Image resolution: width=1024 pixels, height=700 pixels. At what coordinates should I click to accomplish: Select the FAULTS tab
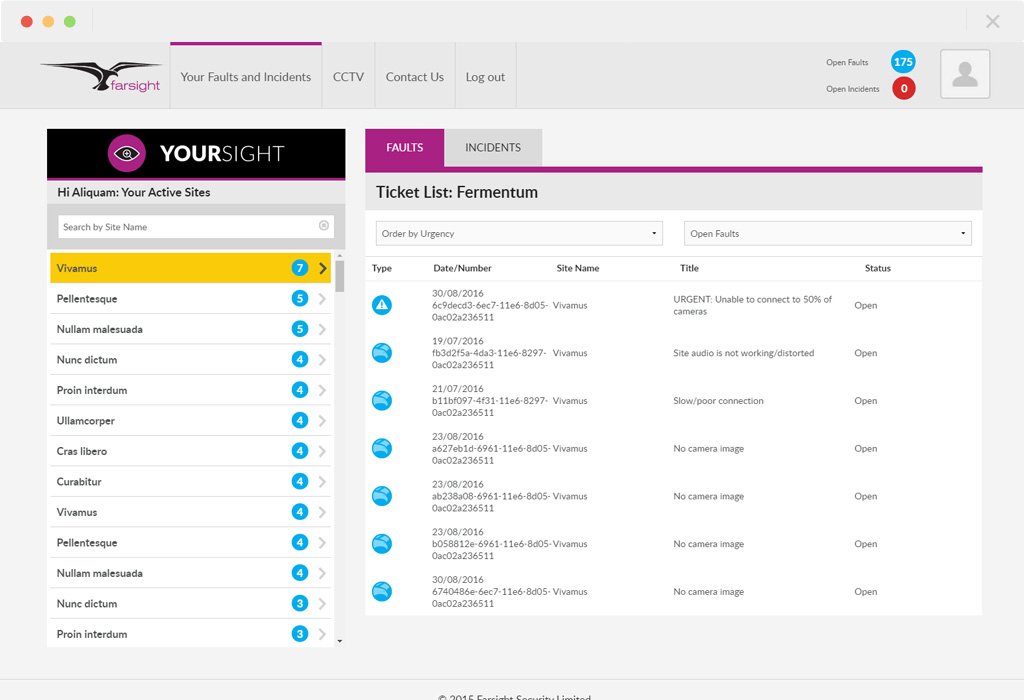pos(404,146)
